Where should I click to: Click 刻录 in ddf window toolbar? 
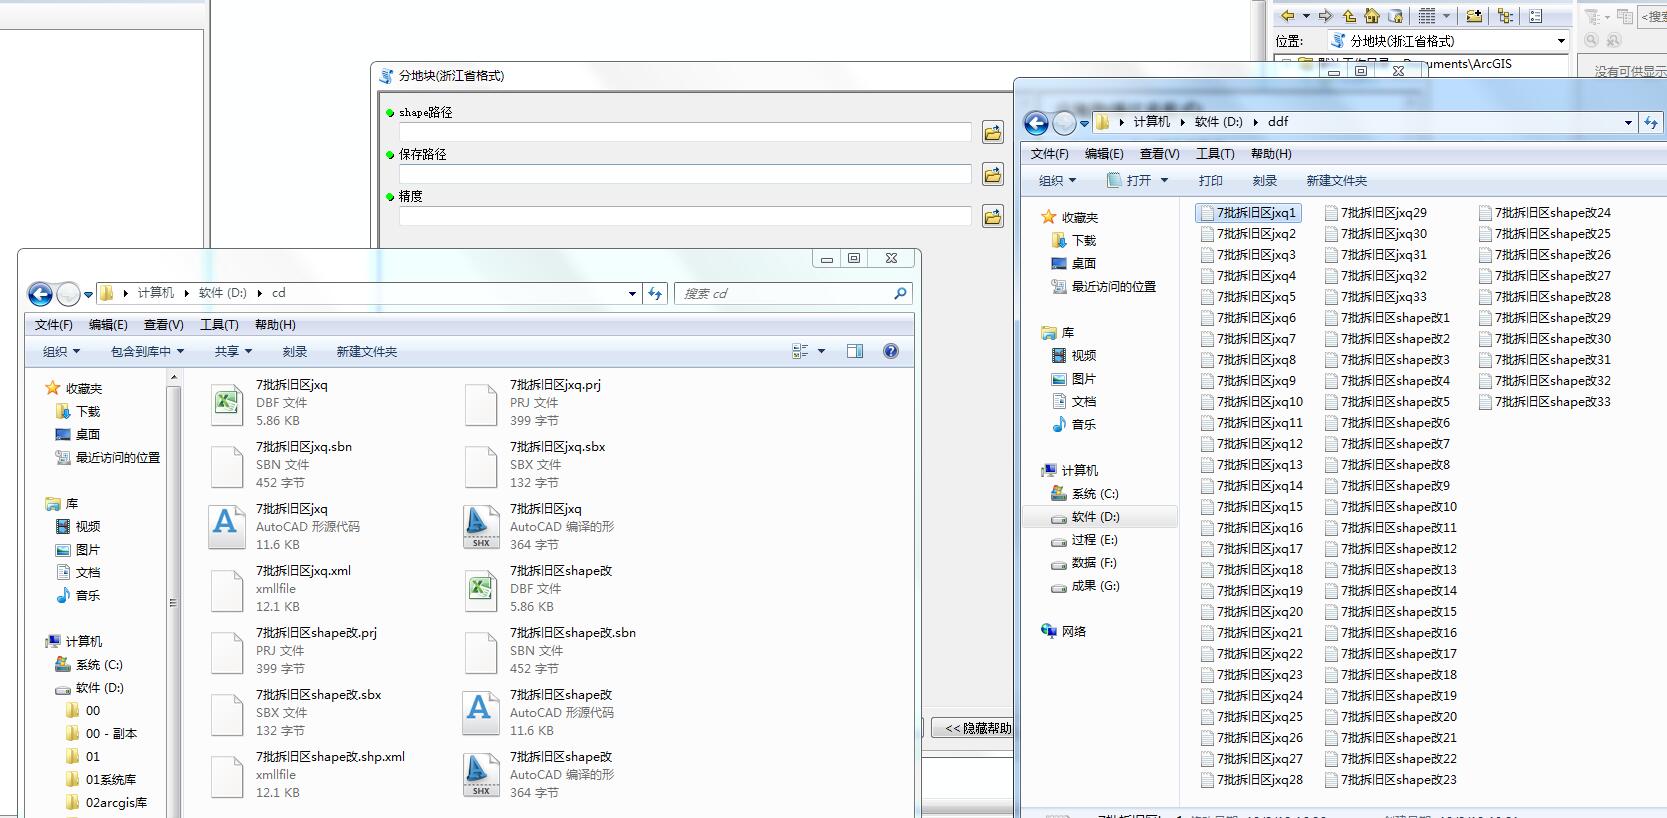coord(1265,180)
